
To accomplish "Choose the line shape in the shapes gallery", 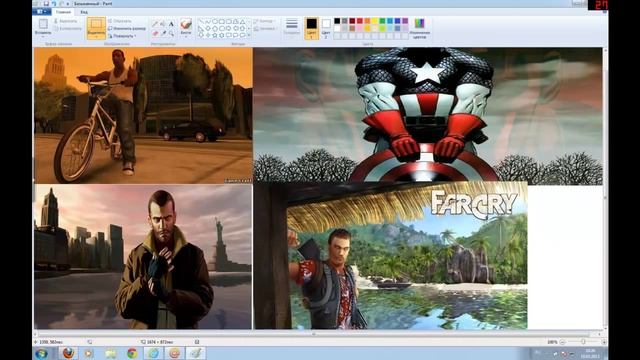I will point(201,21).
